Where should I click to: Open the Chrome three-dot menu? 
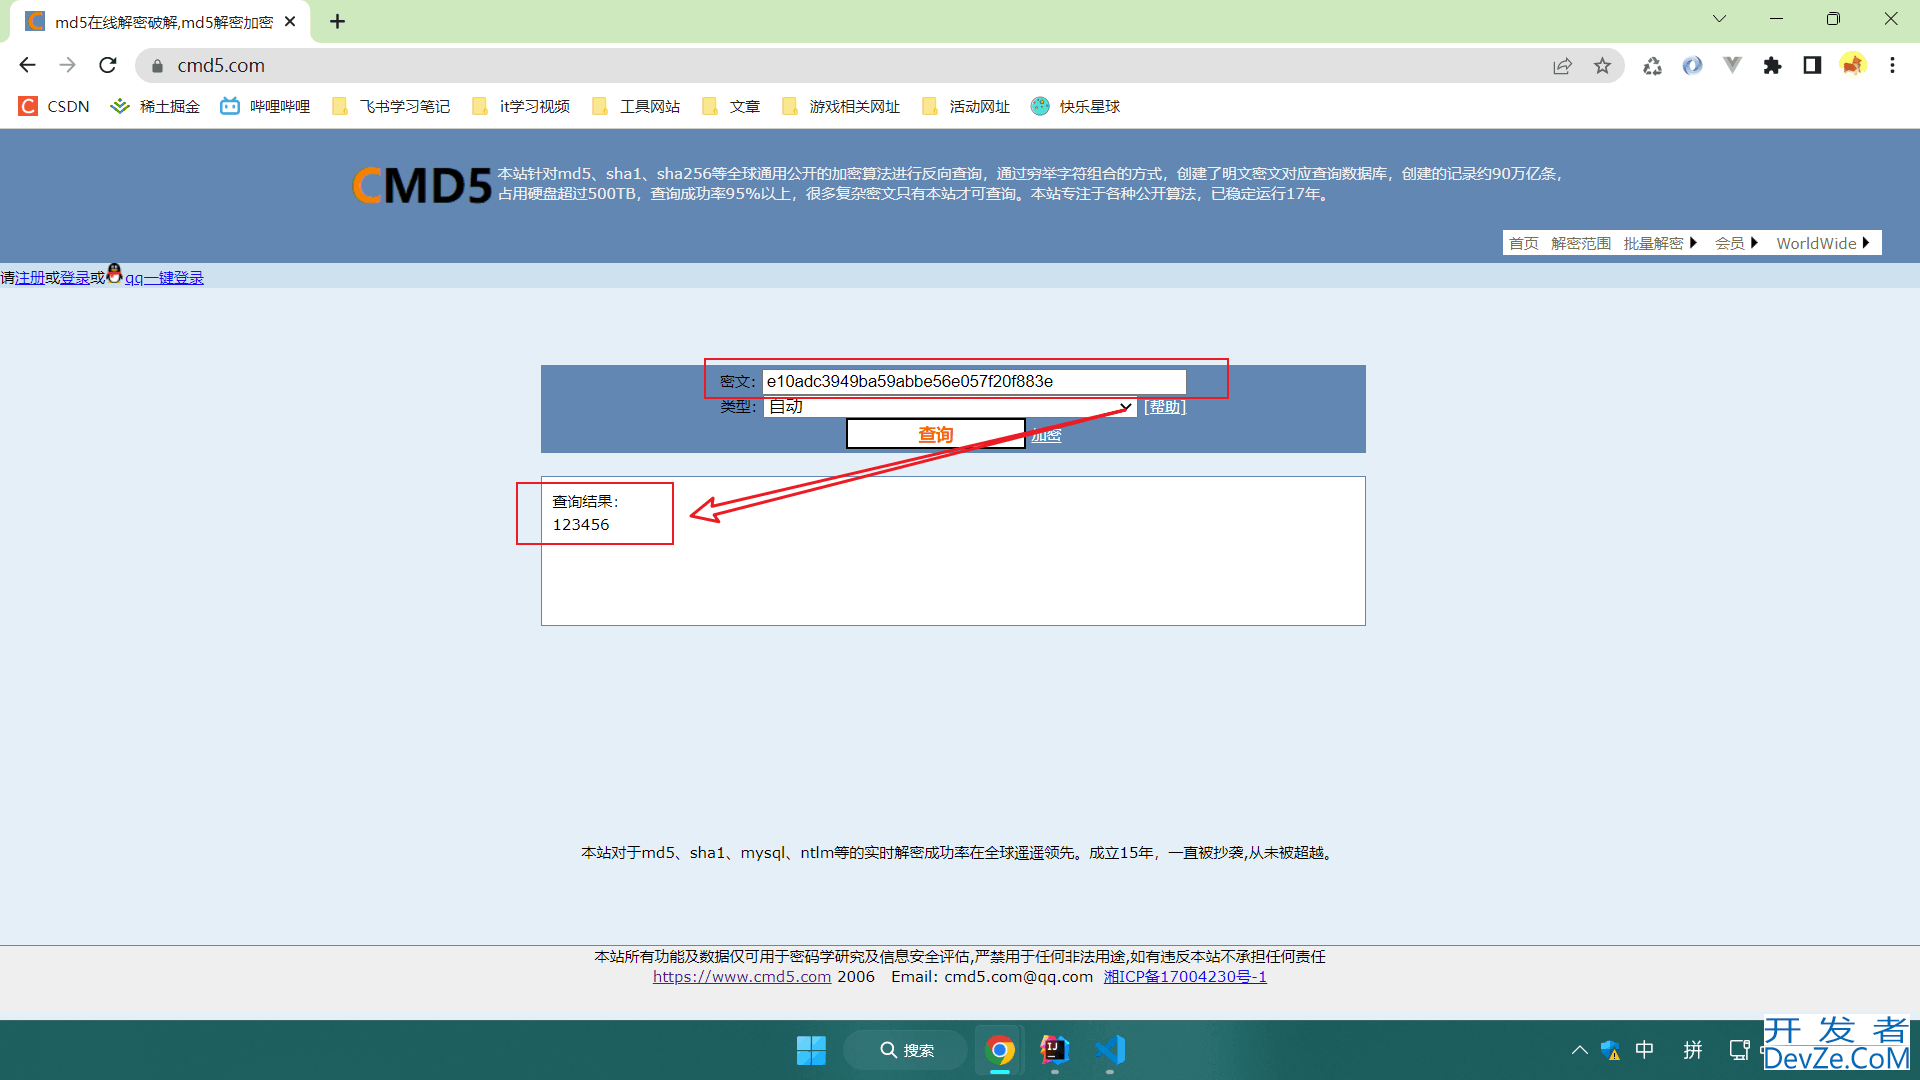click(x=1892, y=66)
